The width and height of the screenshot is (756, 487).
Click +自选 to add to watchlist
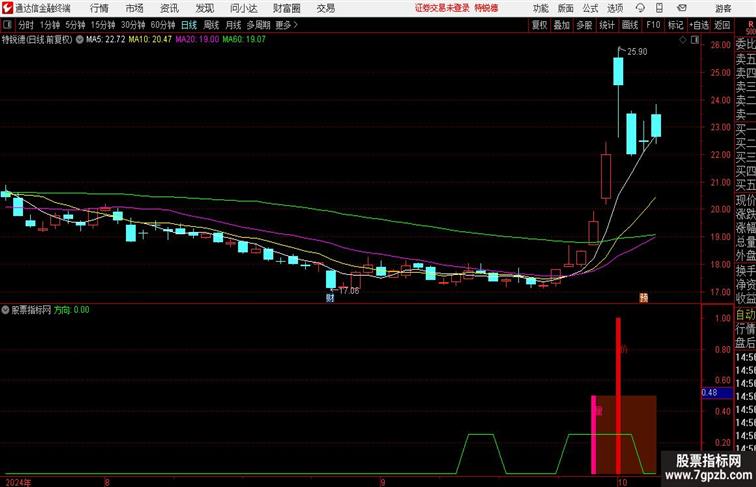[x=699, y=25]
